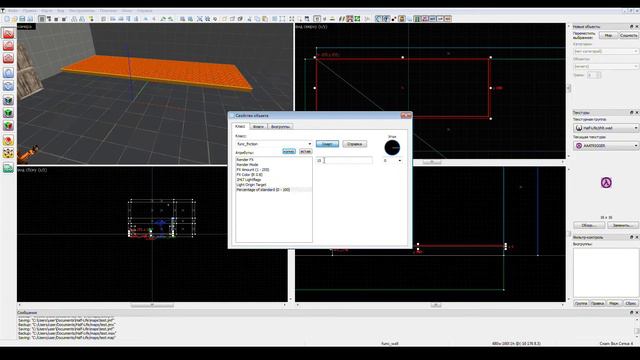Select the Selection tool in left toolbar

pos(8,33)
